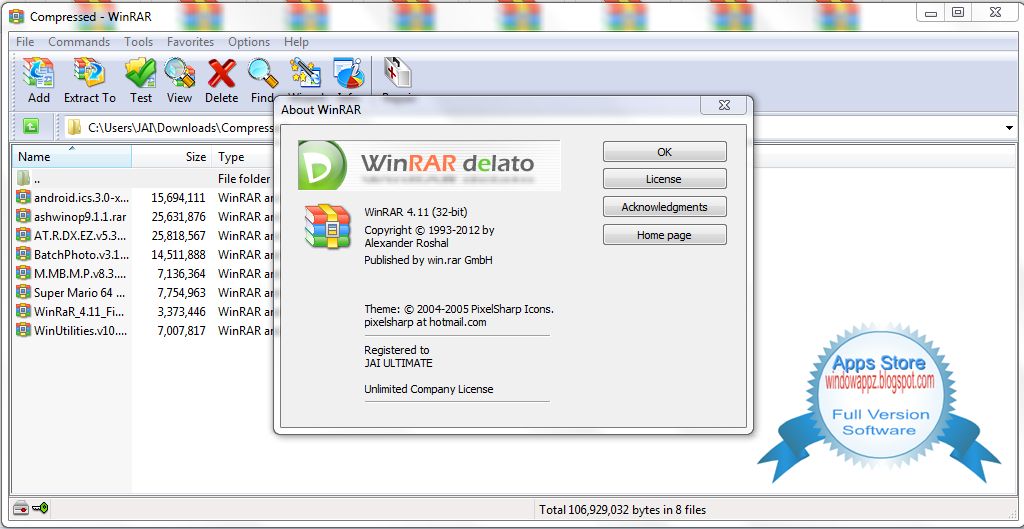
Task: Click the green delato logo in About dialog
Action: click(x=323, y=165)
